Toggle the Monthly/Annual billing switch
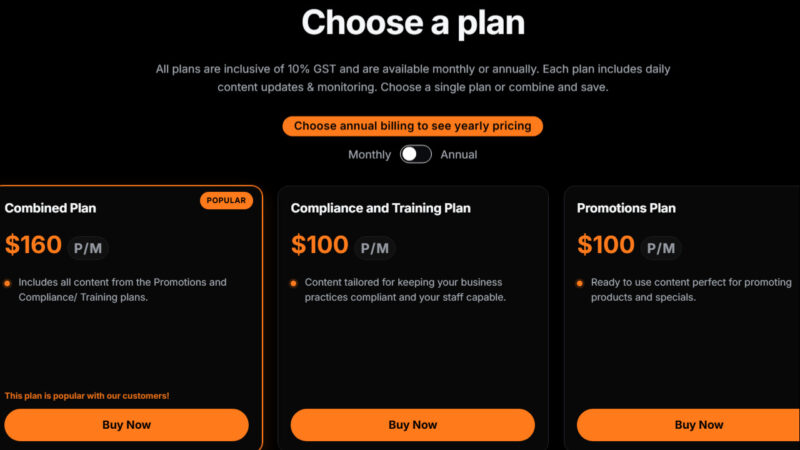The image size is (800, 450). click(x=415, y=154)
